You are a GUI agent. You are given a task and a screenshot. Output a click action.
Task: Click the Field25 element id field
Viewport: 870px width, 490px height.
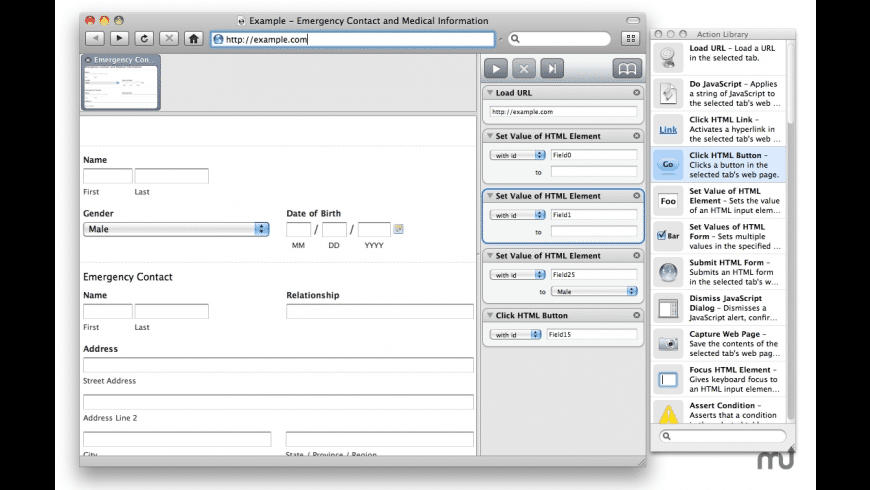[x=594, y=275]
